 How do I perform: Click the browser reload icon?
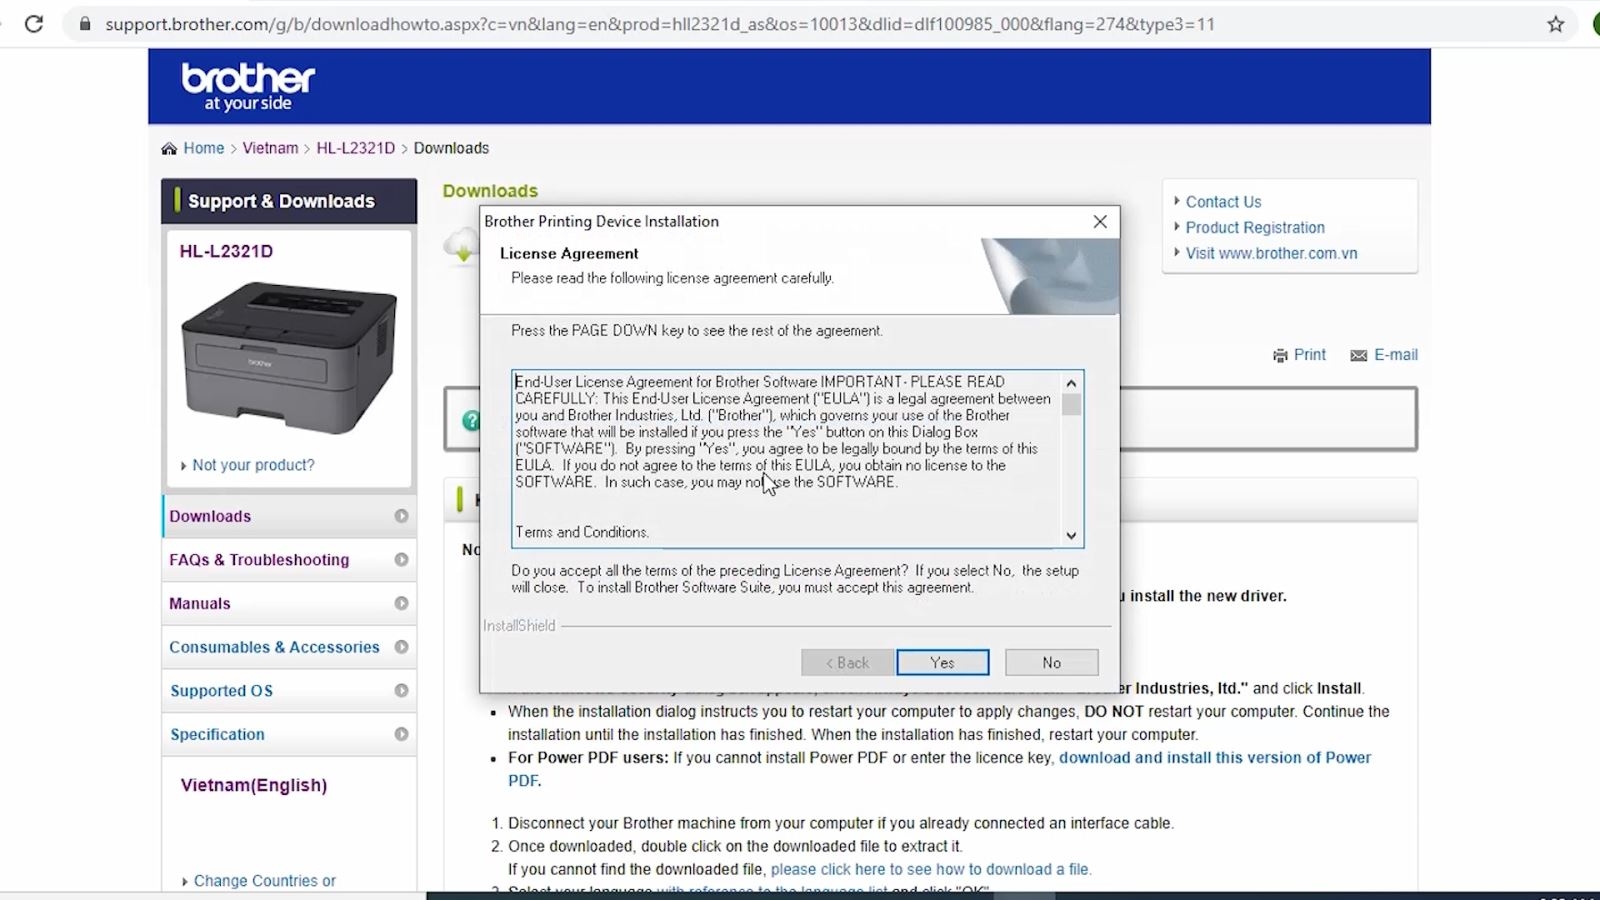point(34,24)
